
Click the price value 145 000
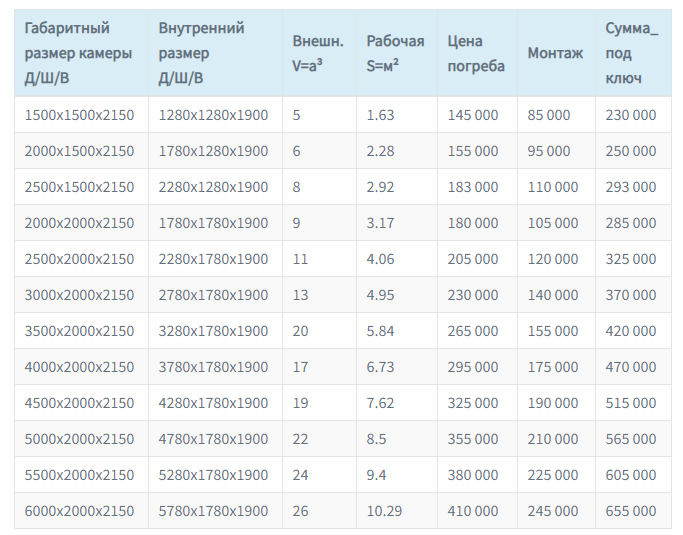click(x=473, y=115)
